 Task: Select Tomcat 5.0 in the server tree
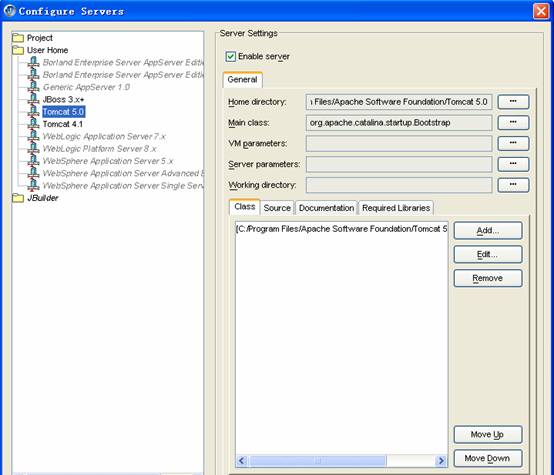point(64,112)
